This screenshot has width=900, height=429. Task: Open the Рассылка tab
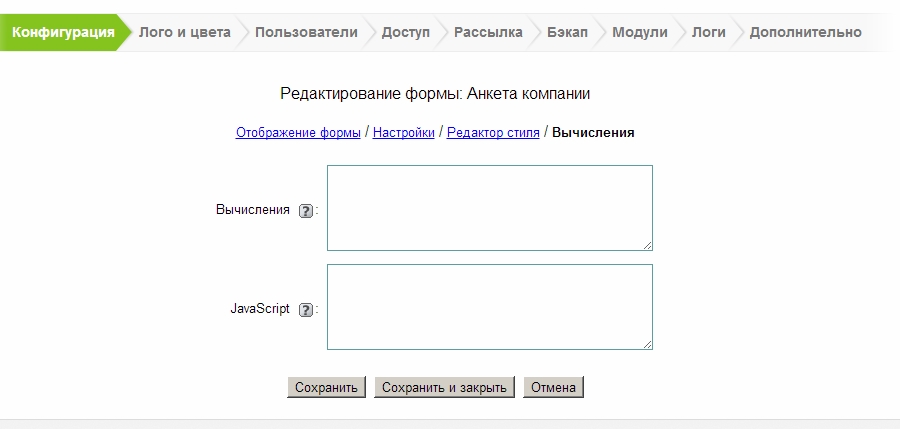[x=488, y=32]
